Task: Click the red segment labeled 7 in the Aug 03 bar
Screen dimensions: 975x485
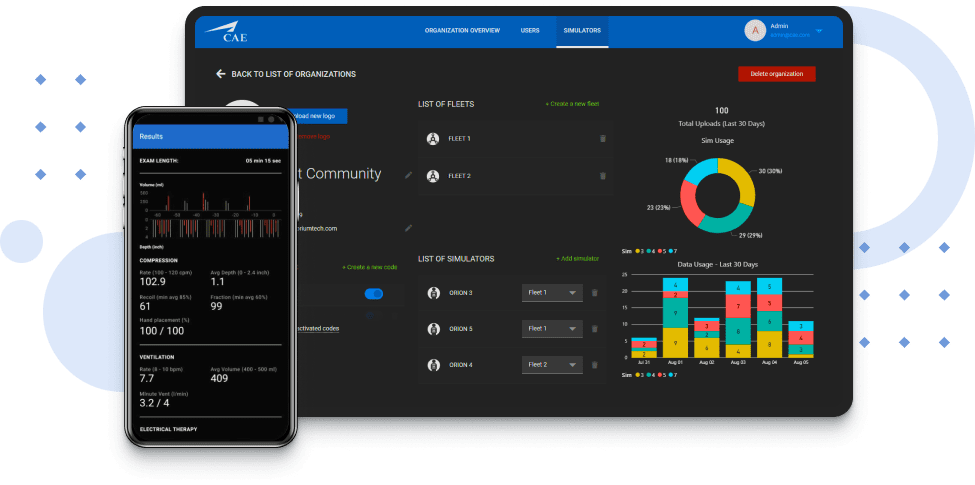Action: coord(738,306)
